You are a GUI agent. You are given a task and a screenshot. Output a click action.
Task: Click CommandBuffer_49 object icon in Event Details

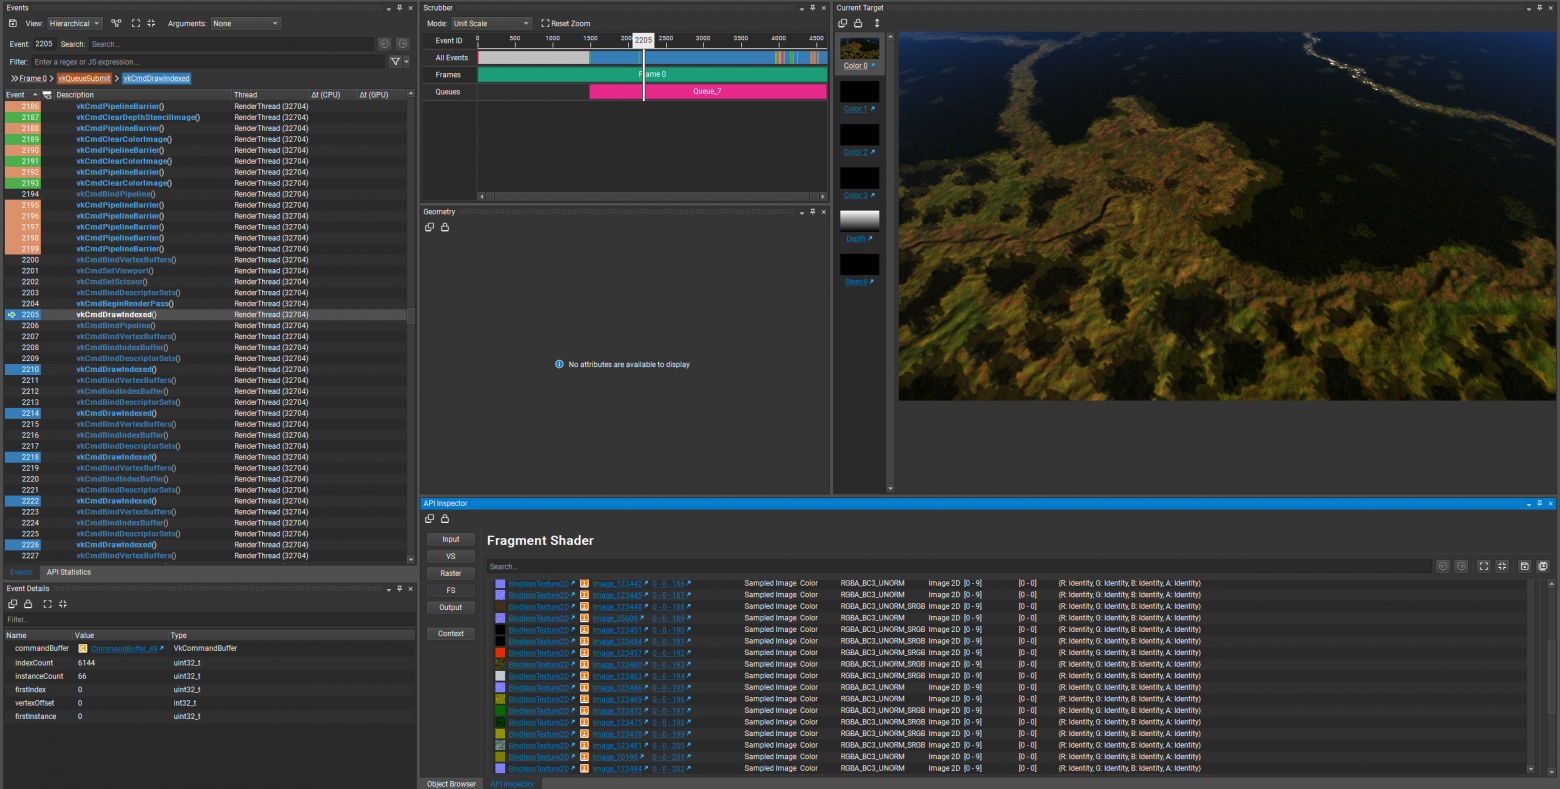coord(83,649)
